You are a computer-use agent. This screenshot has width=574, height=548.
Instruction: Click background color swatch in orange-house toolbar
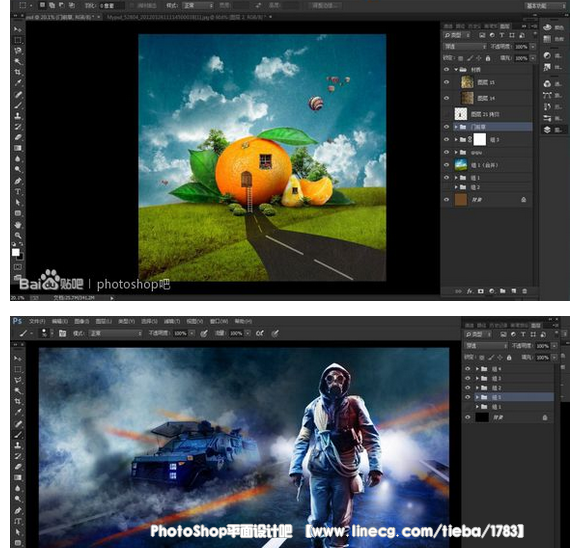point(21,256)
